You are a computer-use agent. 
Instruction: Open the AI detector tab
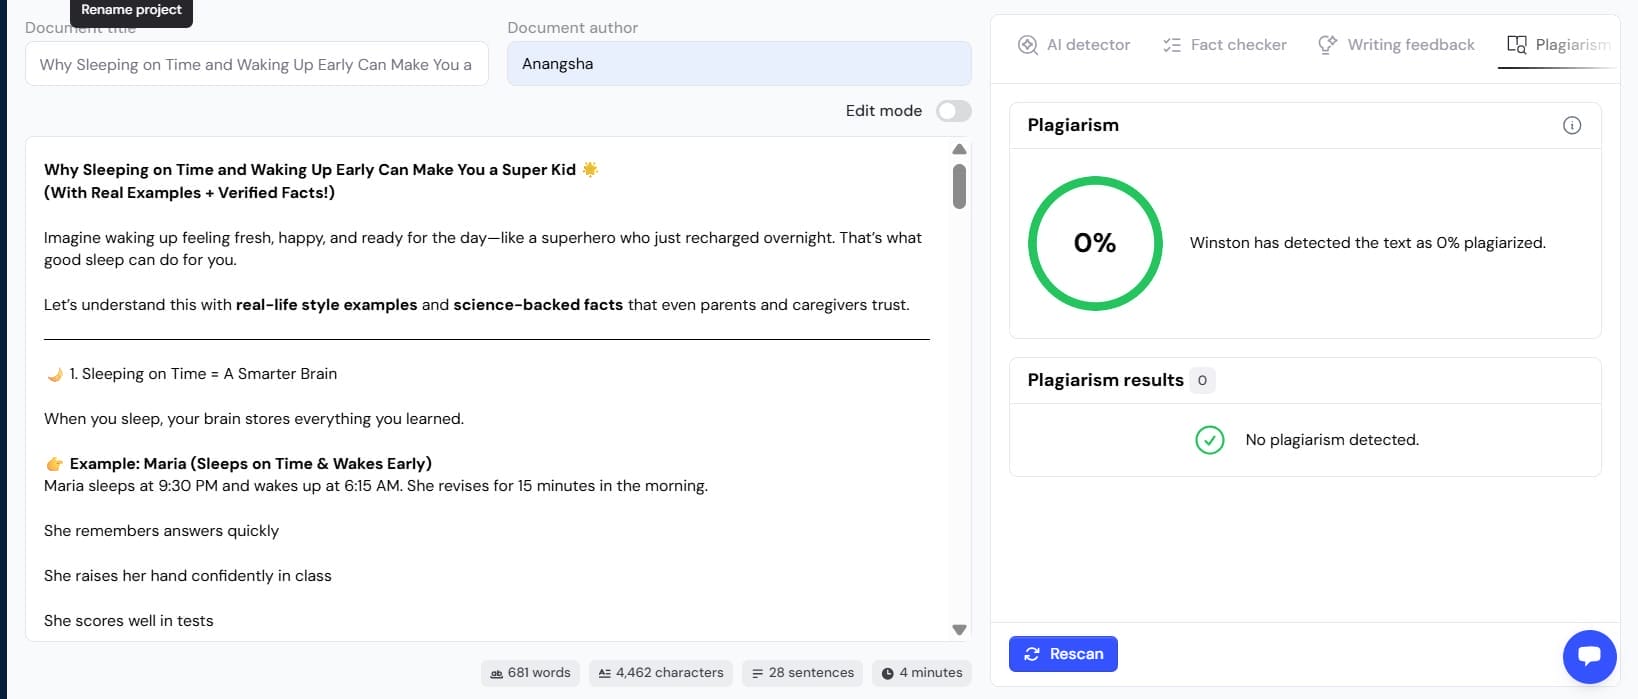click(1073, 45)
